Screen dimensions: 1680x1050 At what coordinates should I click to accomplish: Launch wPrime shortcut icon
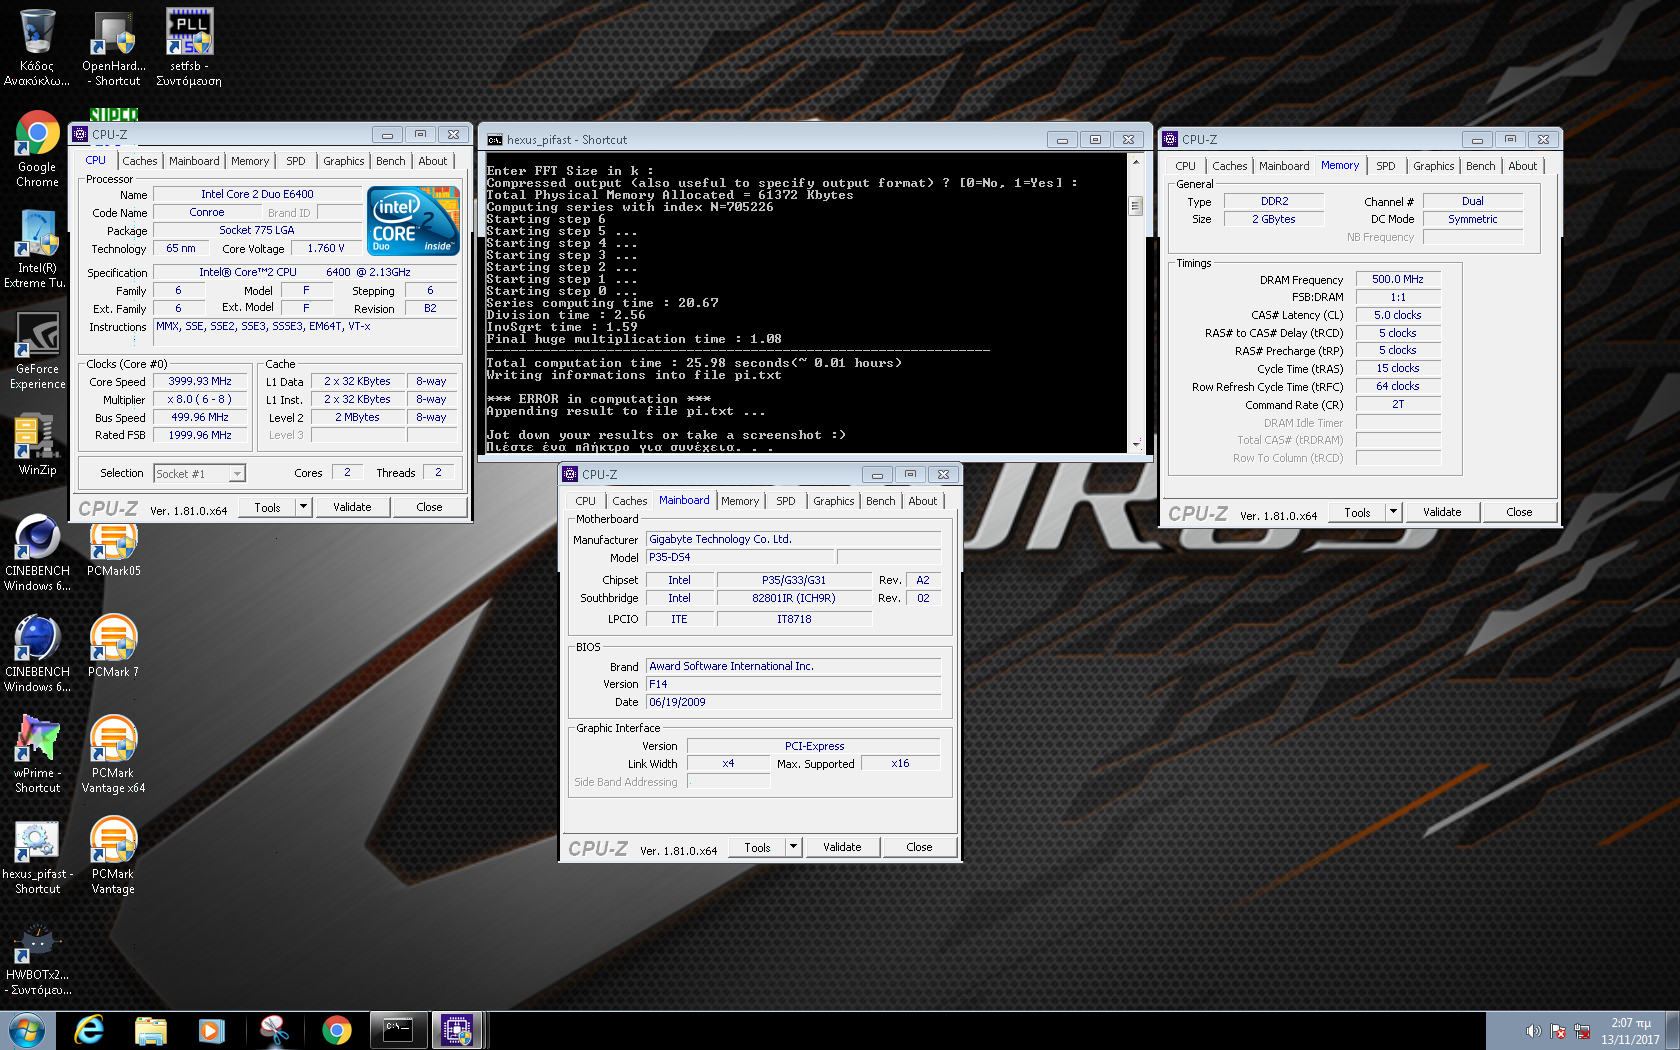tap(37, 755)
